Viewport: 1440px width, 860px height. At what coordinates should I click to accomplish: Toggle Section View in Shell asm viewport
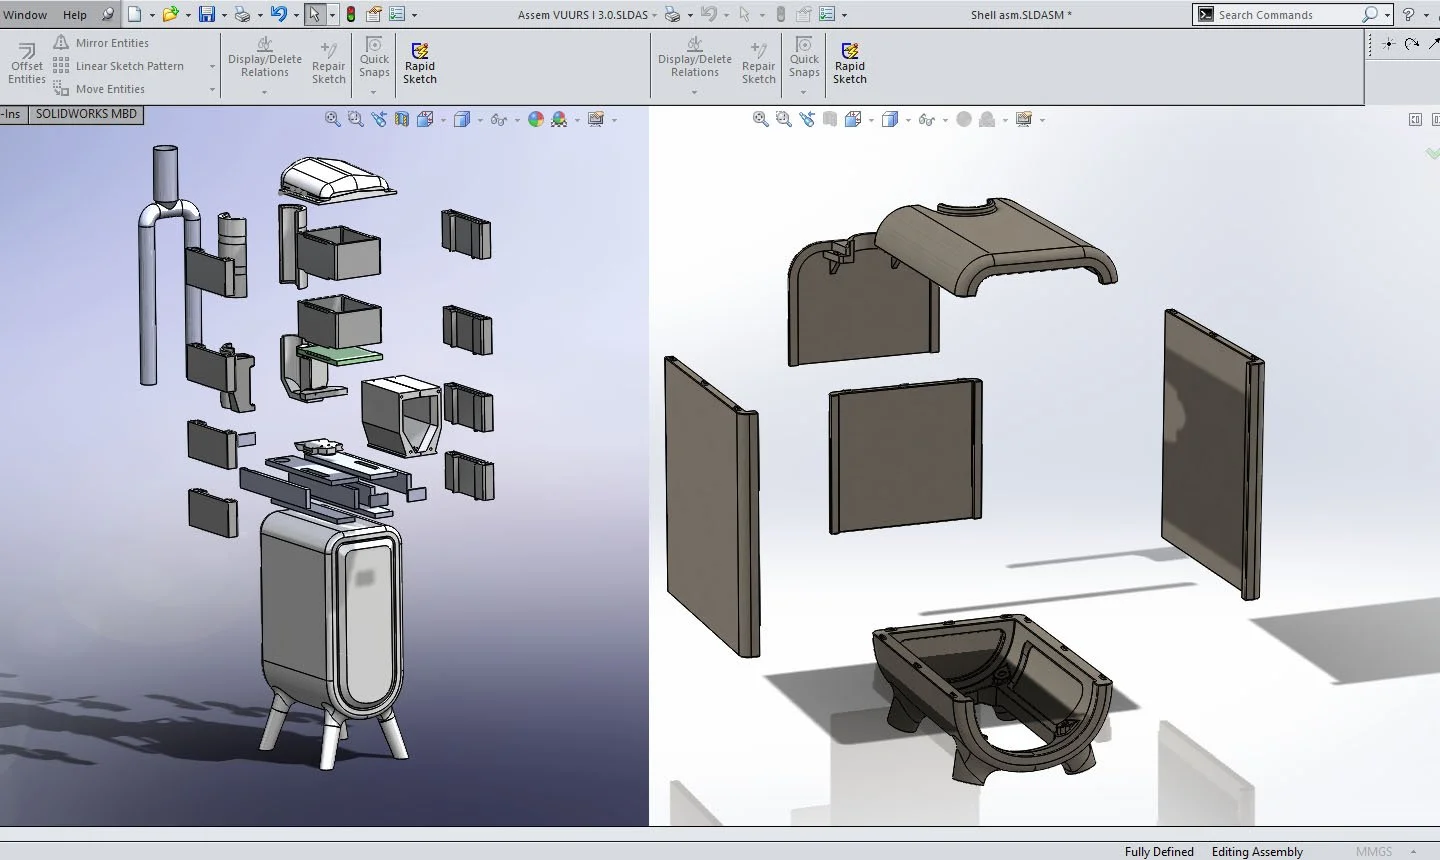(830, 119)
